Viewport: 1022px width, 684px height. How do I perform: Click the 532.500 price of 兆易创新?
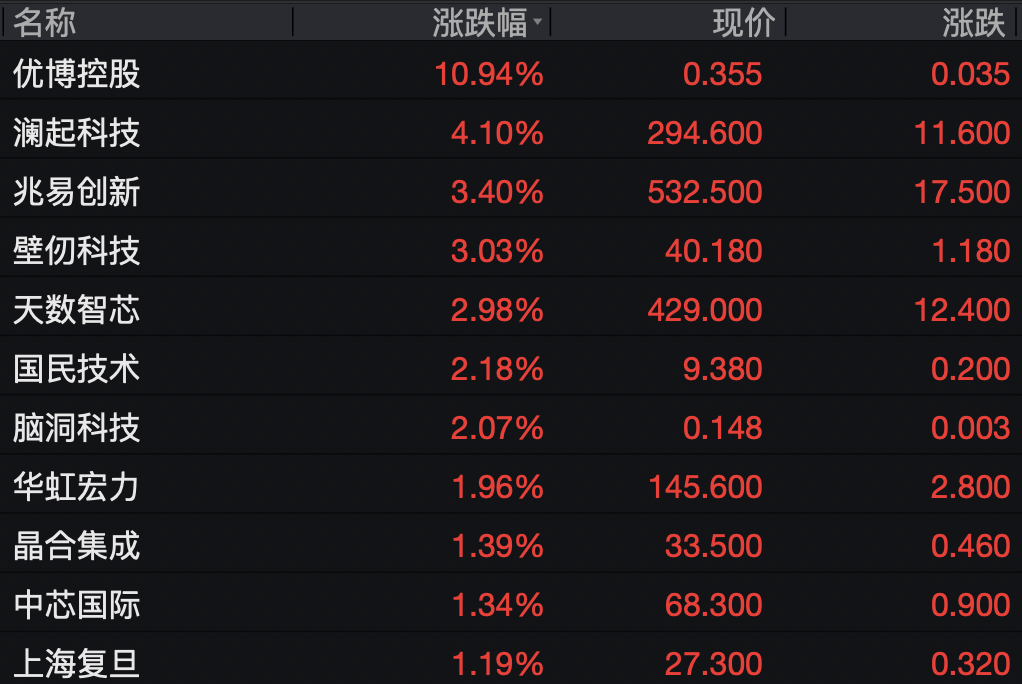pyautogui.click(x=705, y=192)
